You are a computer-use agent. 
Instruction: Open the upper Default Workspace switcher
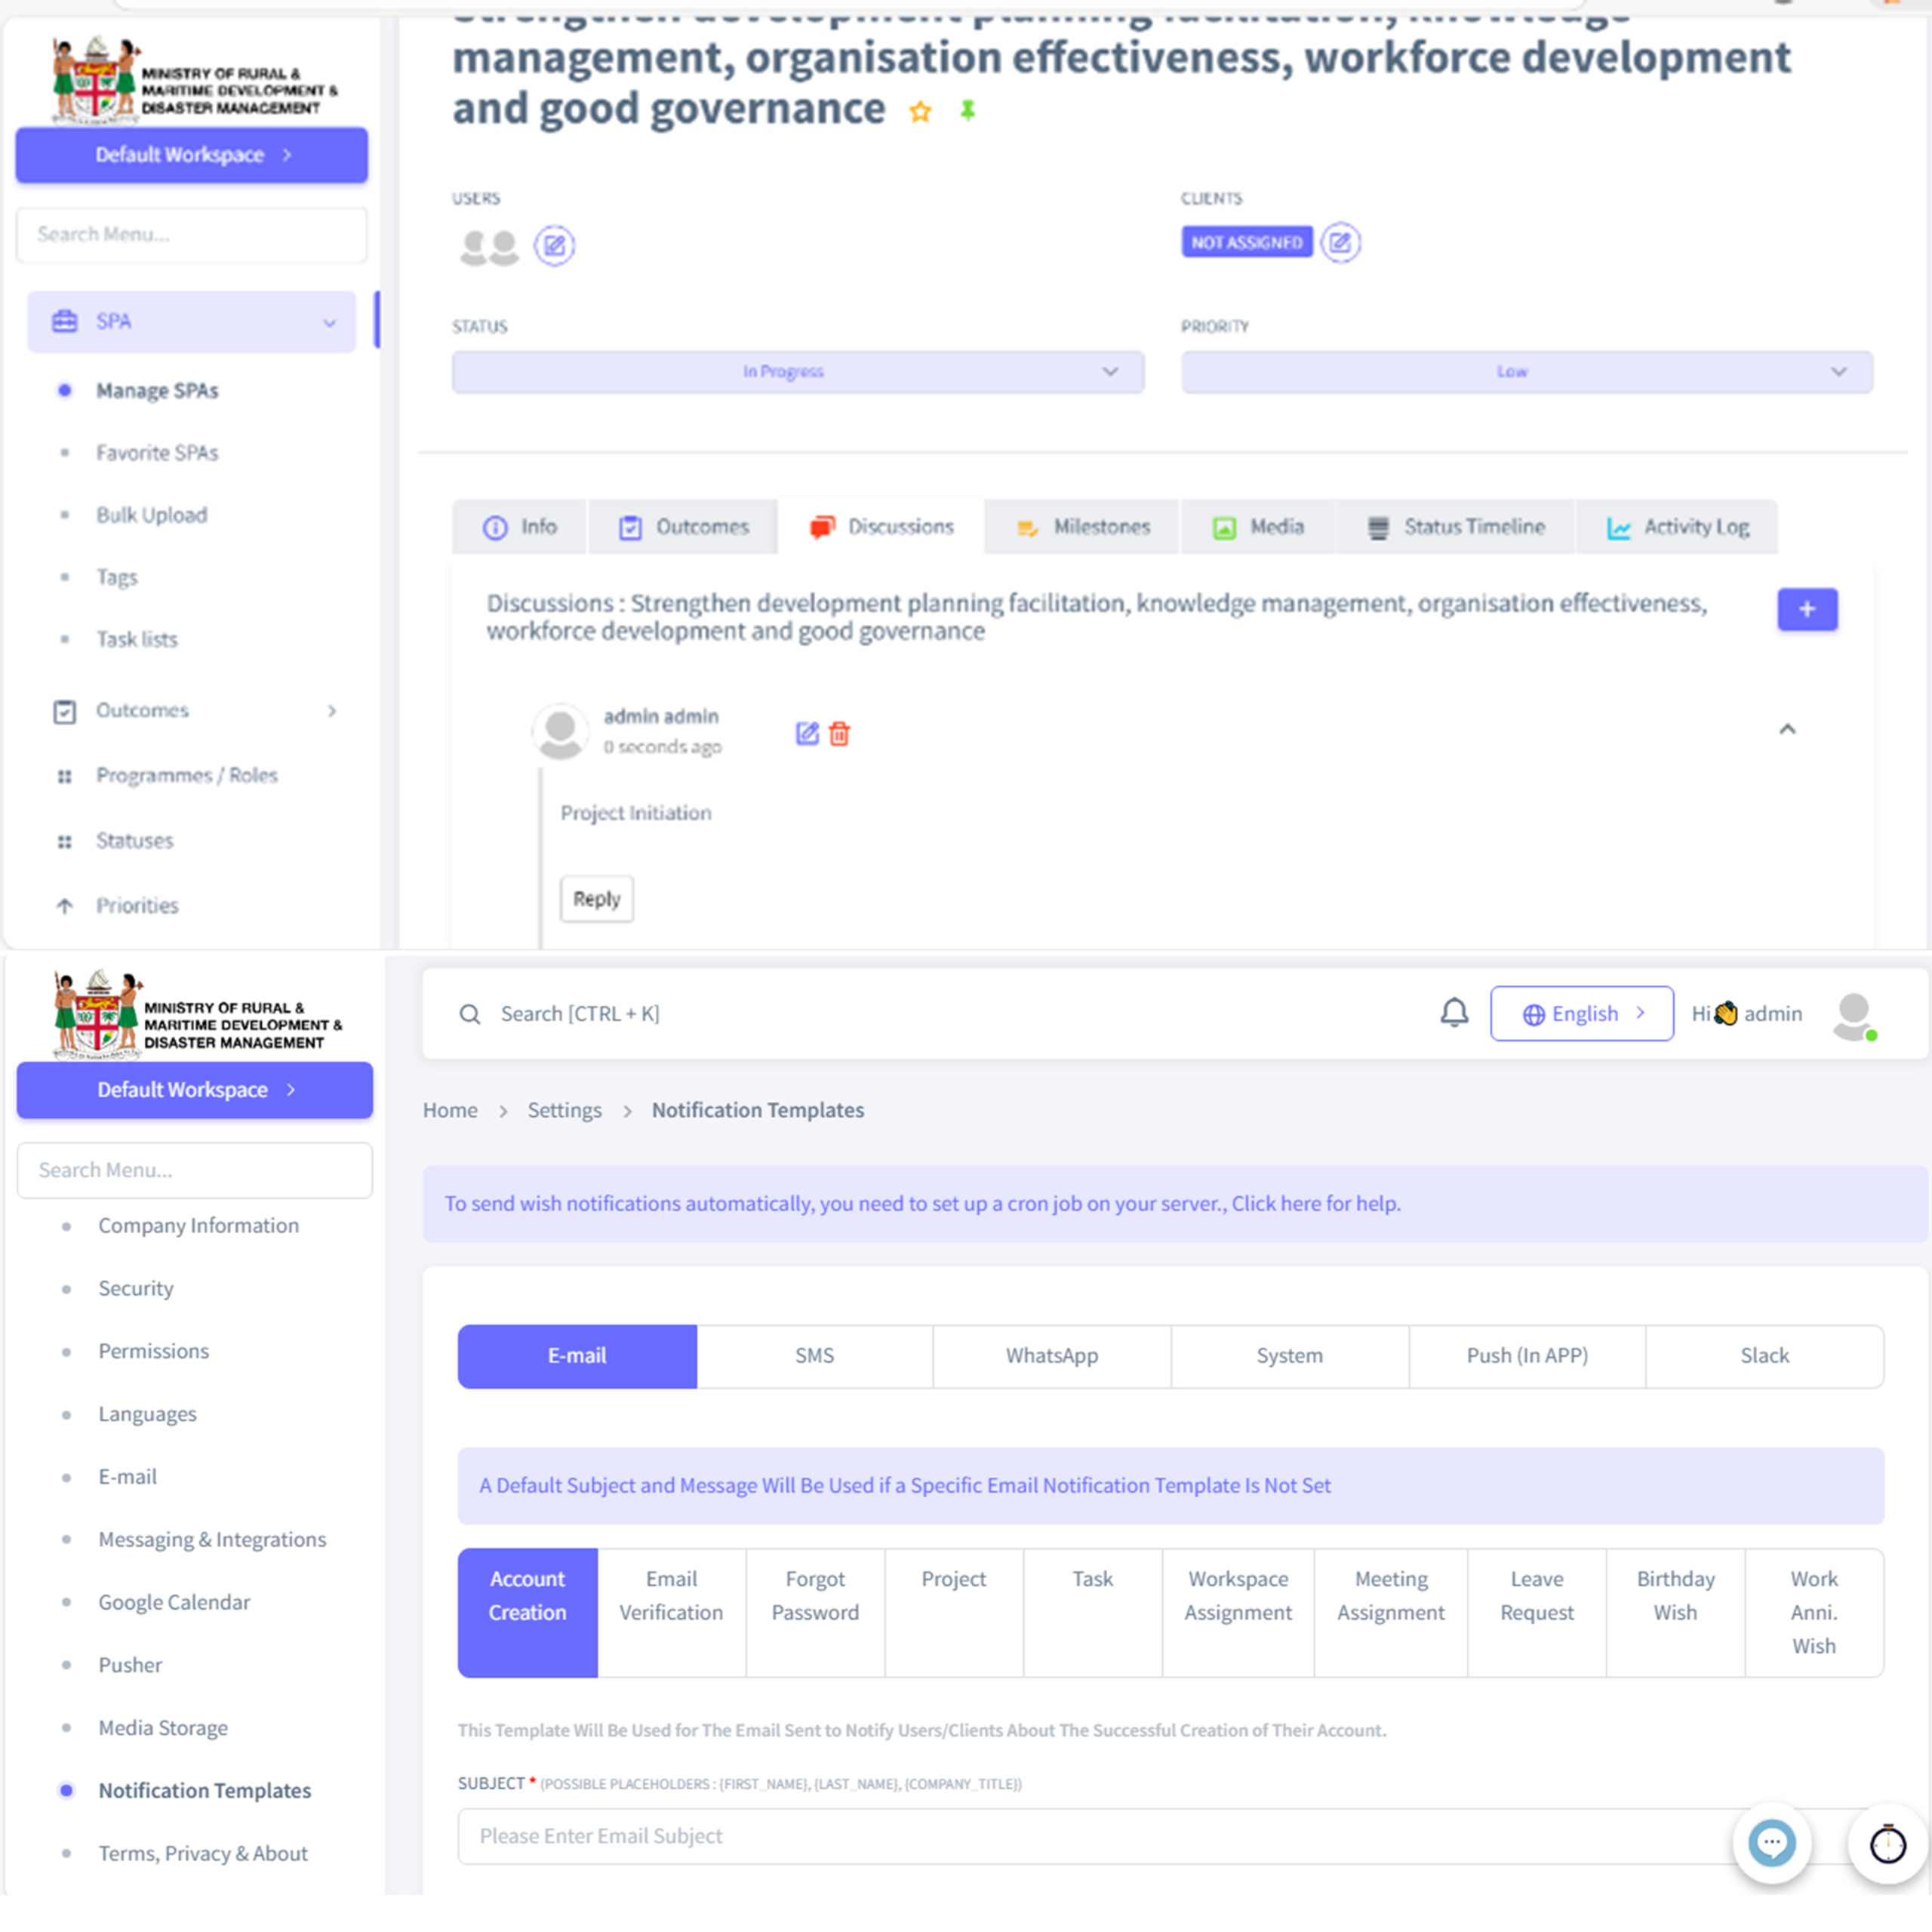191,155
